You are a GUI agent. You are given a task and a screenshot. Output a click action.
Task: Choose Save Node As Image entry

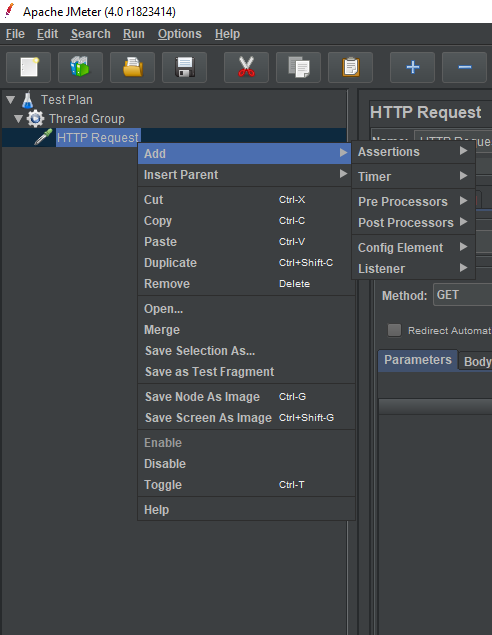[247, 396]
